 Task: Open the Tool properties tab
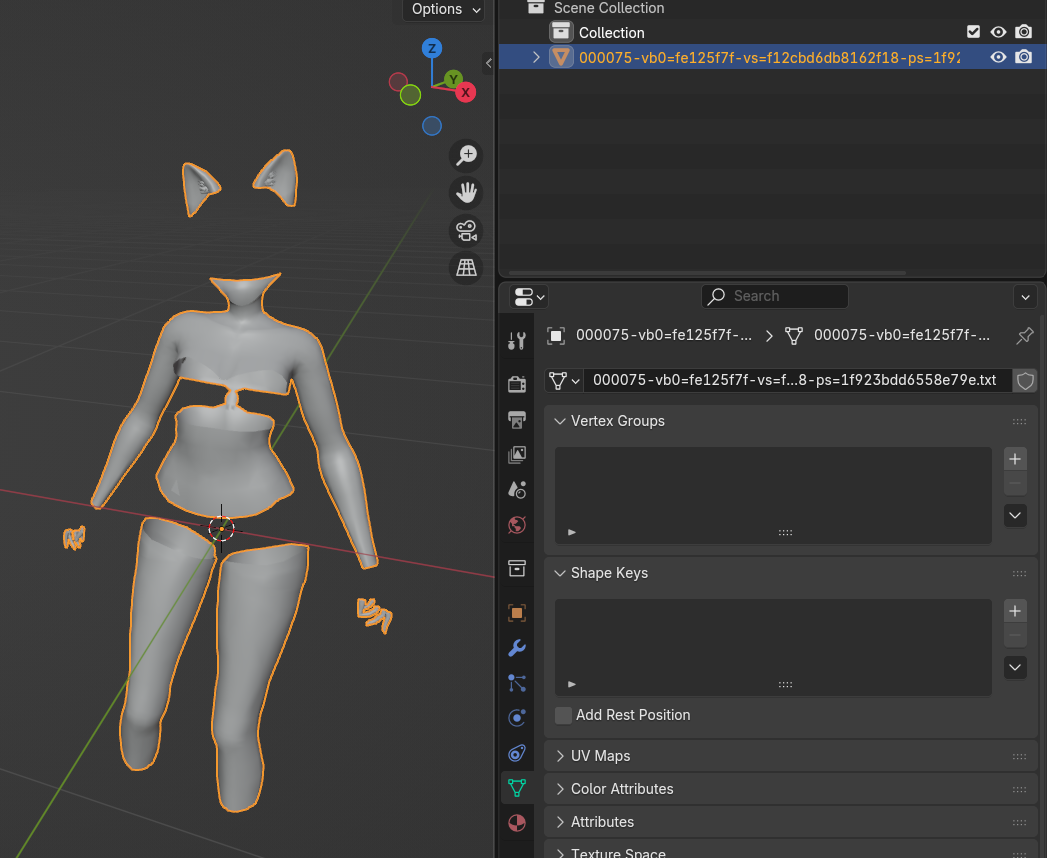[517, 341]
